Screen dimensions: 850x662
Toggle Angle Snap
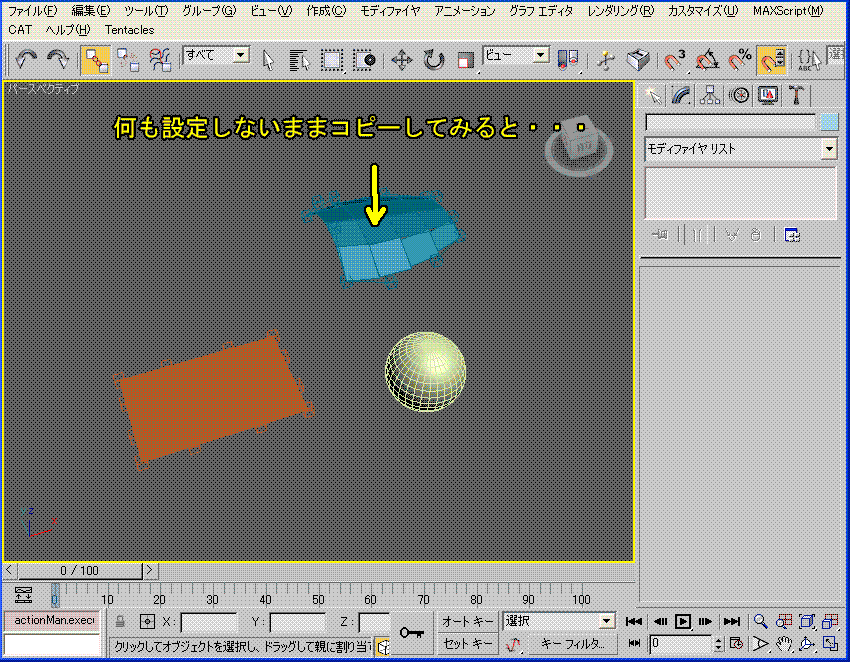[707, 60]
